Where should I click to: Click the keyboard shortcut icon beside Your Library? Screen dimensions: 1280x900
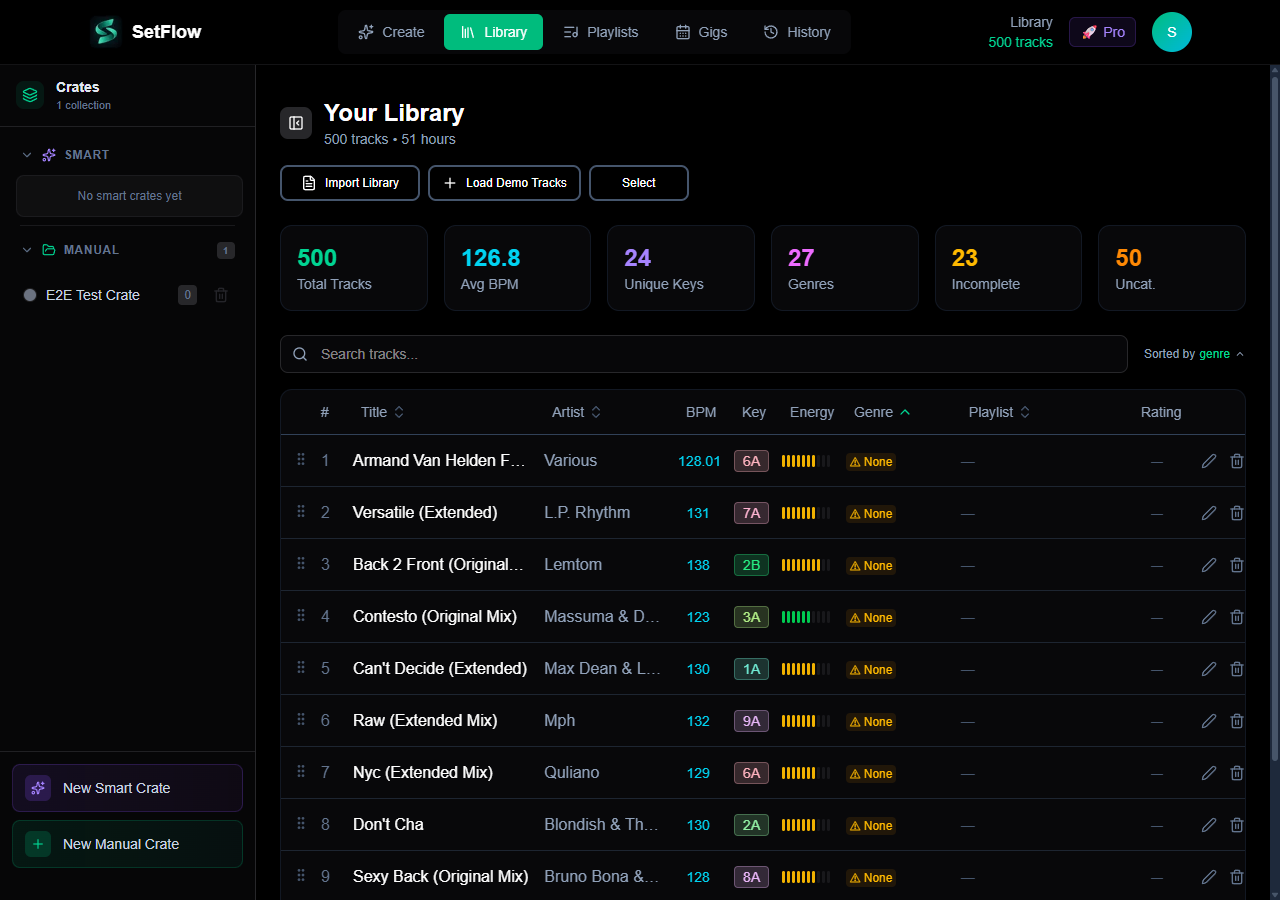point(295,122)
